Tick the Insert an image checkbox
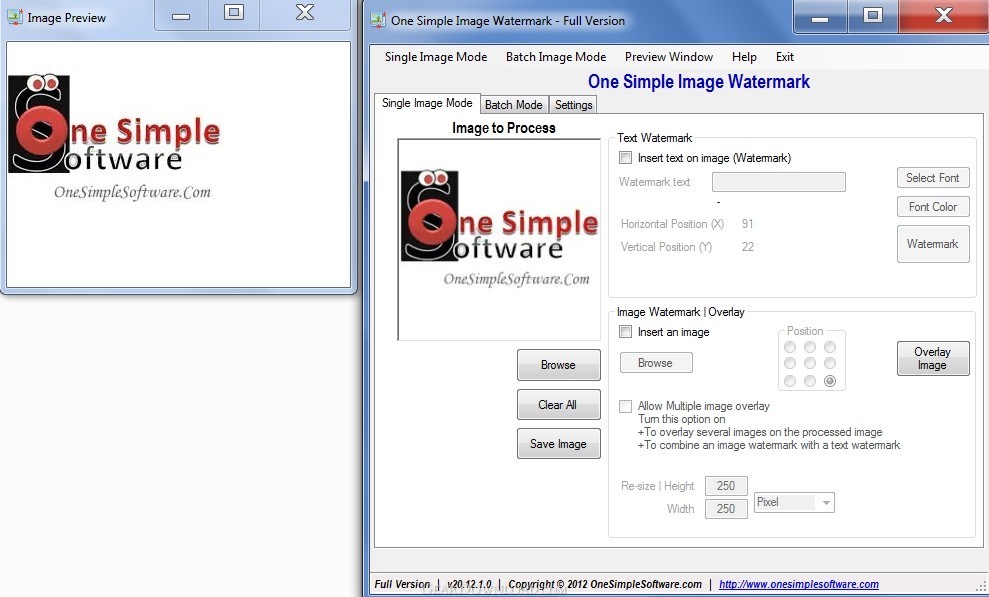 [x=626, y=332]
